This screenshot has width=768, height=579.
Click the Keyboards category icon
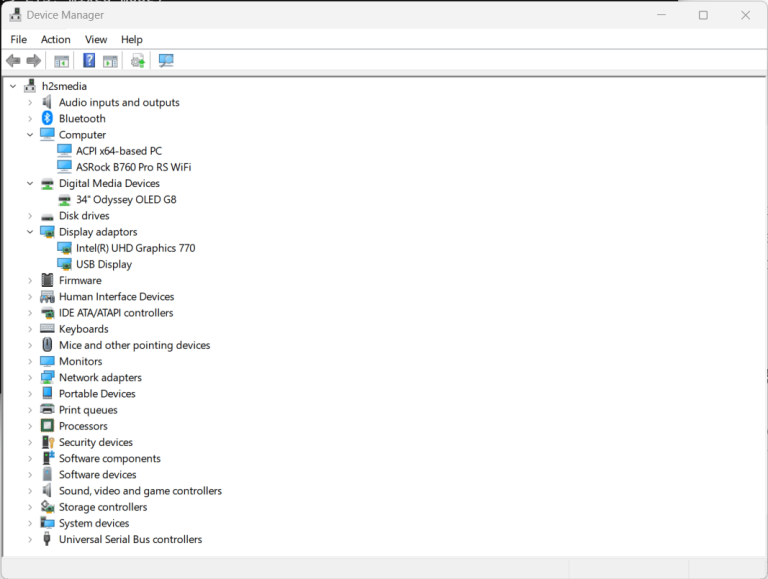tap(47, 329)
